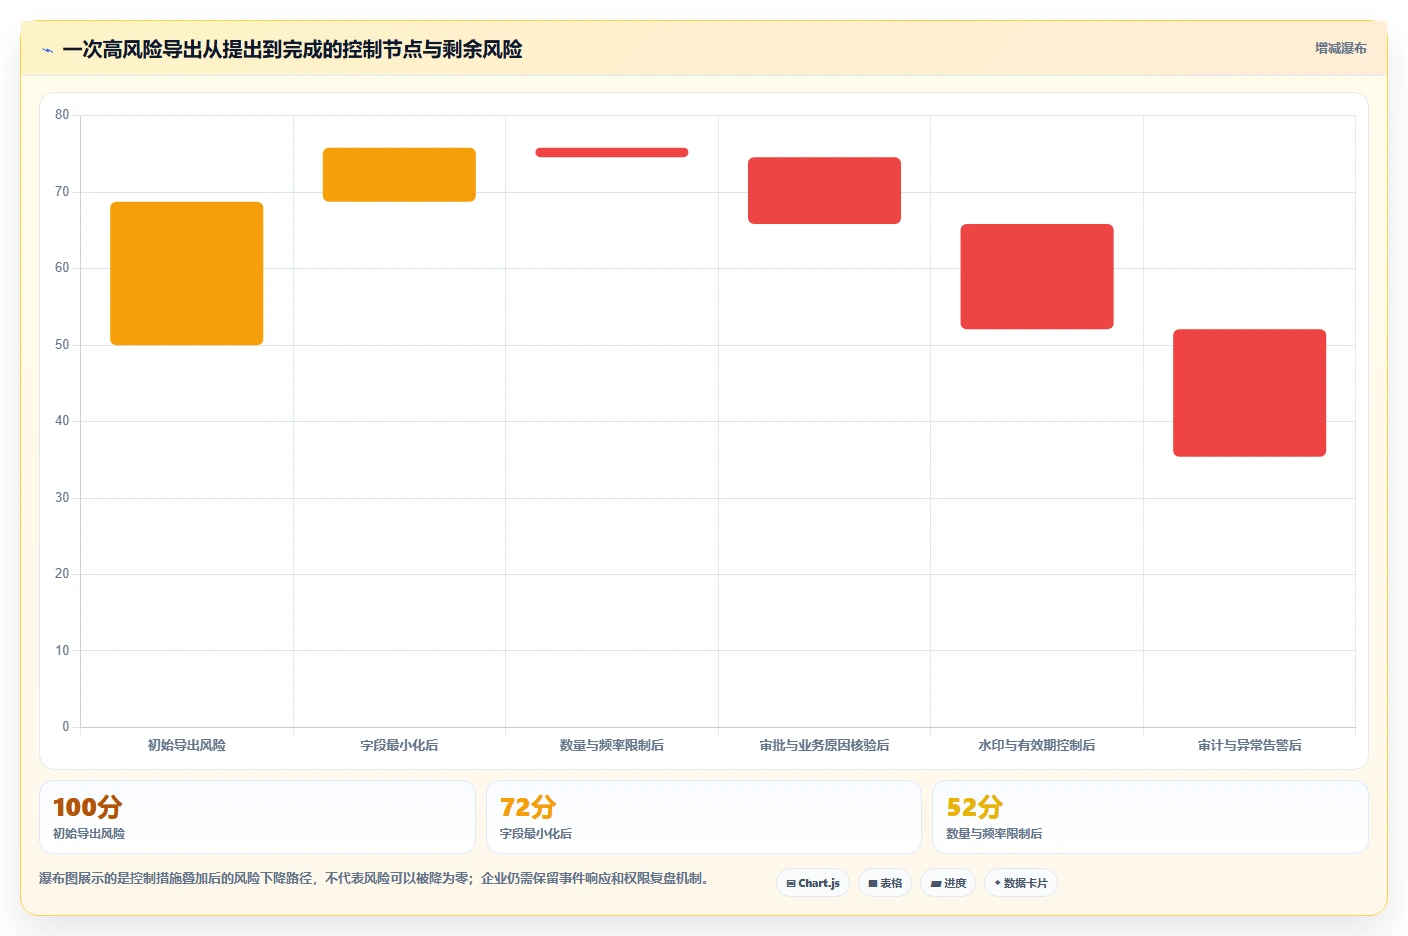Click the x-axis label 水印与有效期控制后
Viewport: 1408px width, 936px height.
(x=1037, y=745)
